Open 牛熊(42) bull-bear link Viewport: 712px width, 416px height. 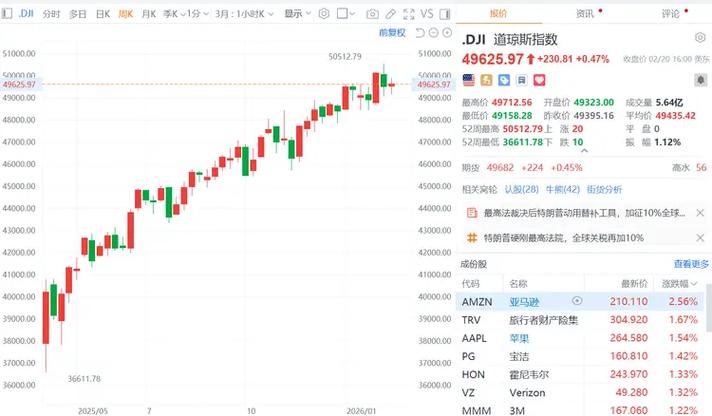coord(563,189)
